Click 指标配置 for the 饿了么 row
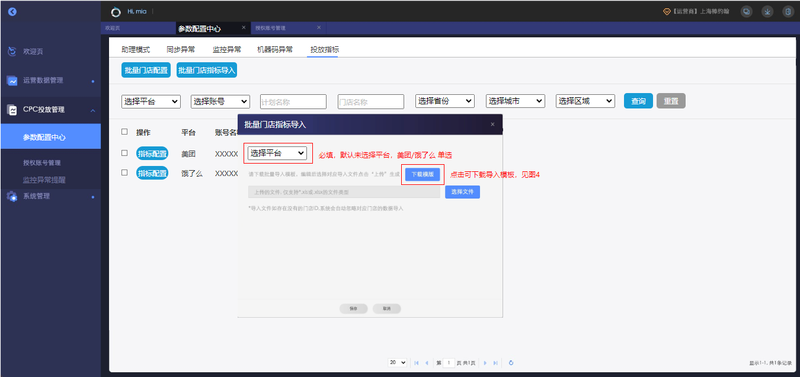800x377 pixels. point(152,173)
